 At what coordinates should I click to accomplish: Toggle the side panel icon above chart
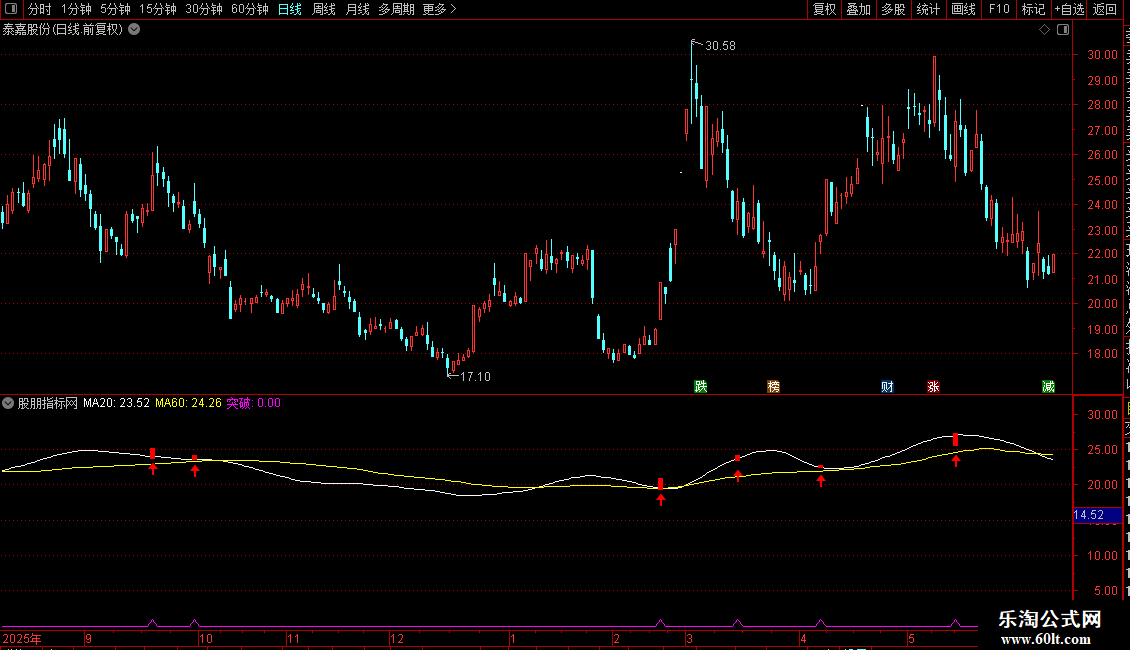(1063, 30)
